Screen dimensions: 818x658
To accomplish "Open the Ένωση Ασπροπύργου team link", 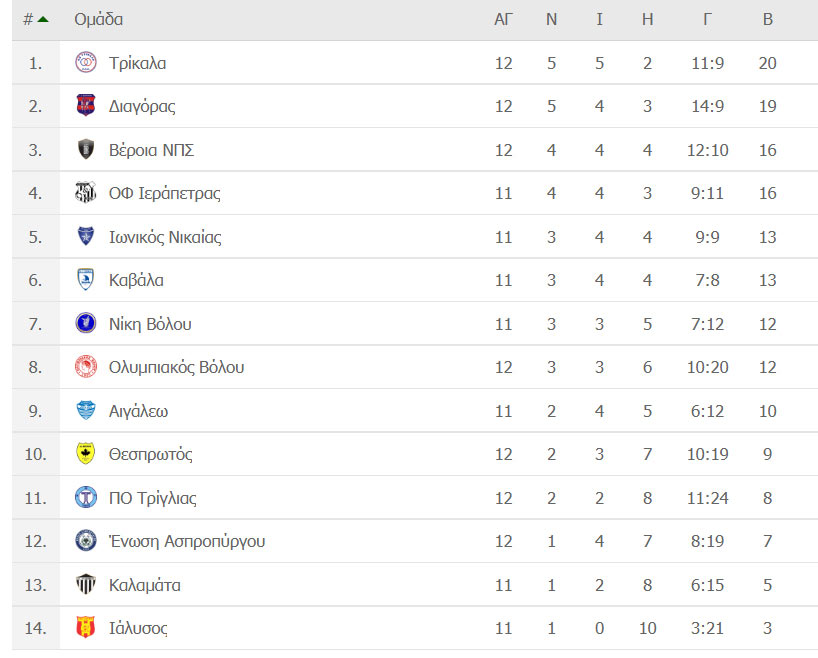I will (x=187, y=541).
